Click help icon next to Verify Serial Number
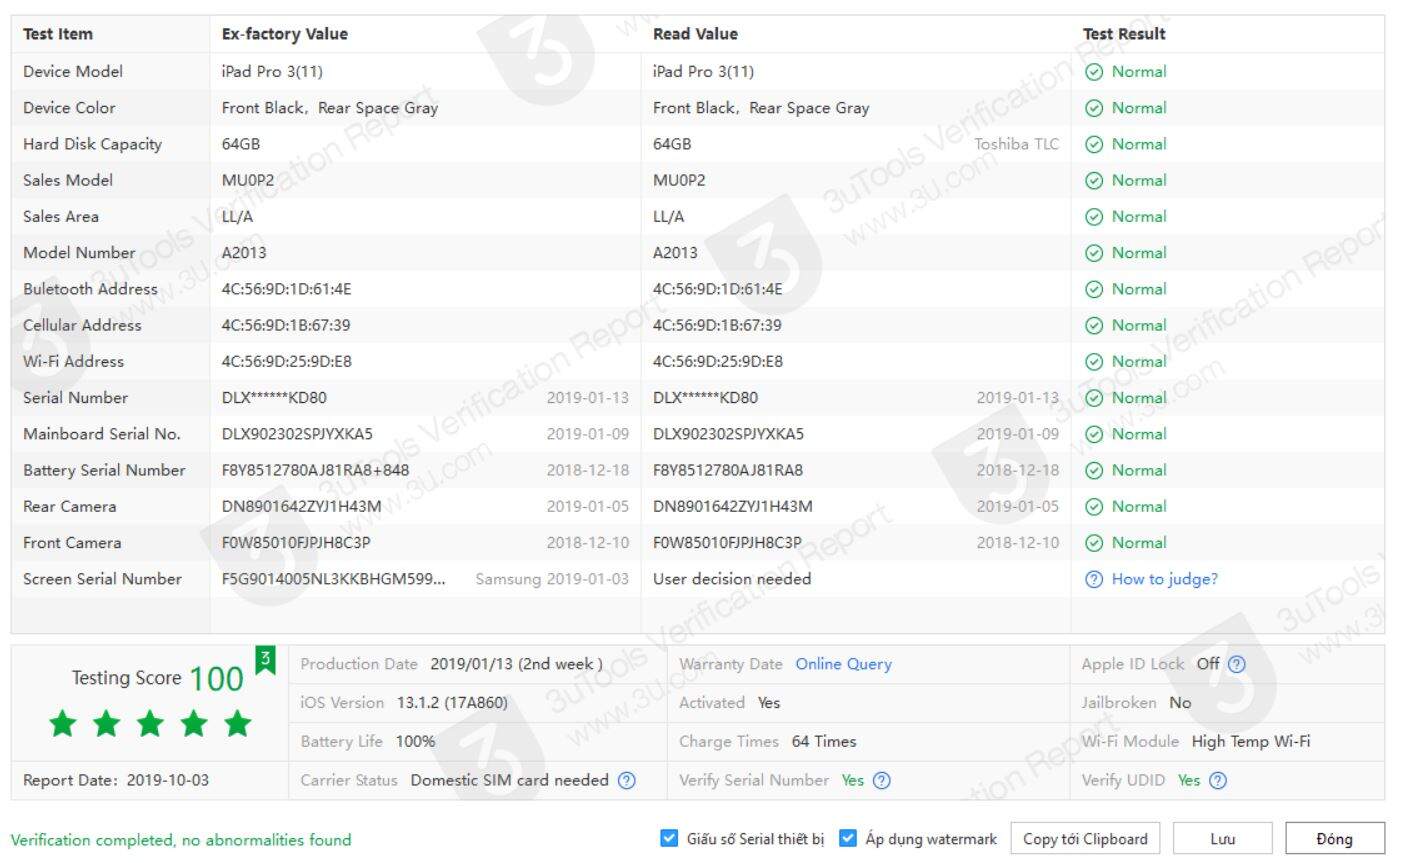 tap(882, 780)
